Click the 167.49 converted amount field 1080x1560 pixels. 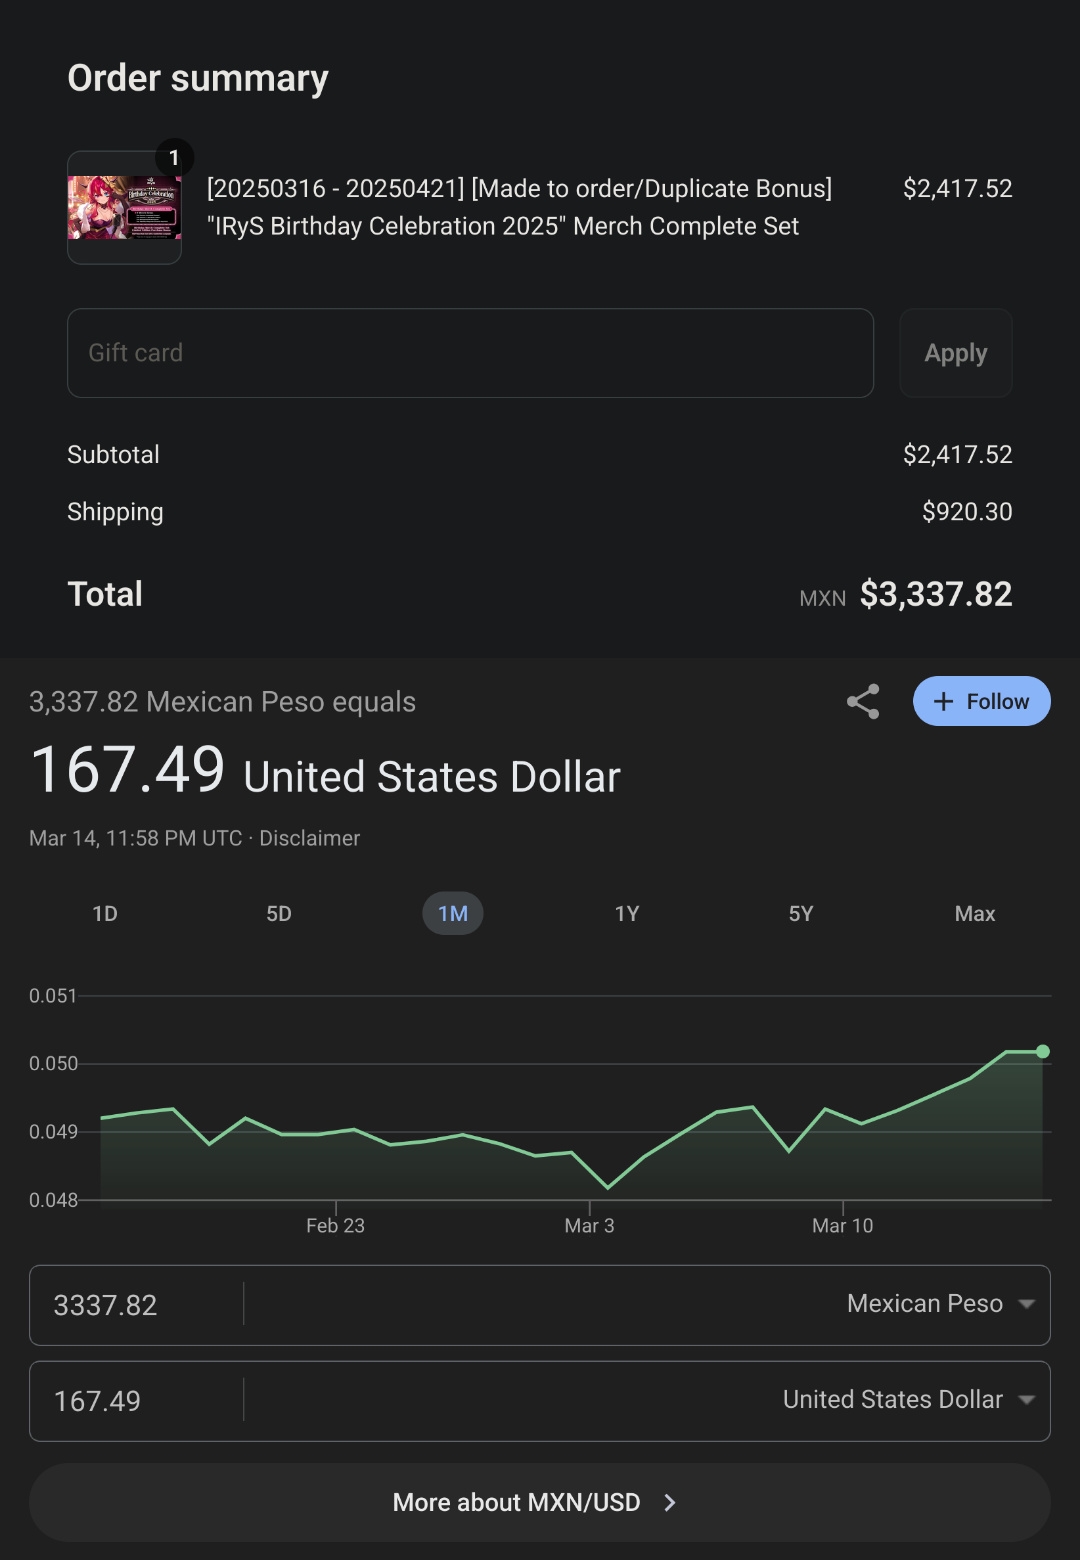coord(135,1401)
